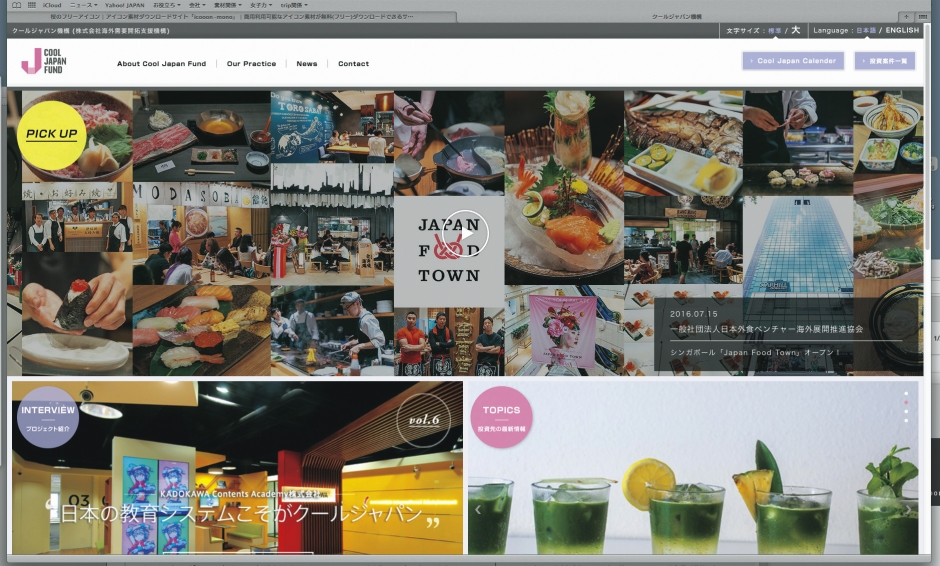Open Cool Japan Calender button
940x566 pixels.
click(793, 61)
